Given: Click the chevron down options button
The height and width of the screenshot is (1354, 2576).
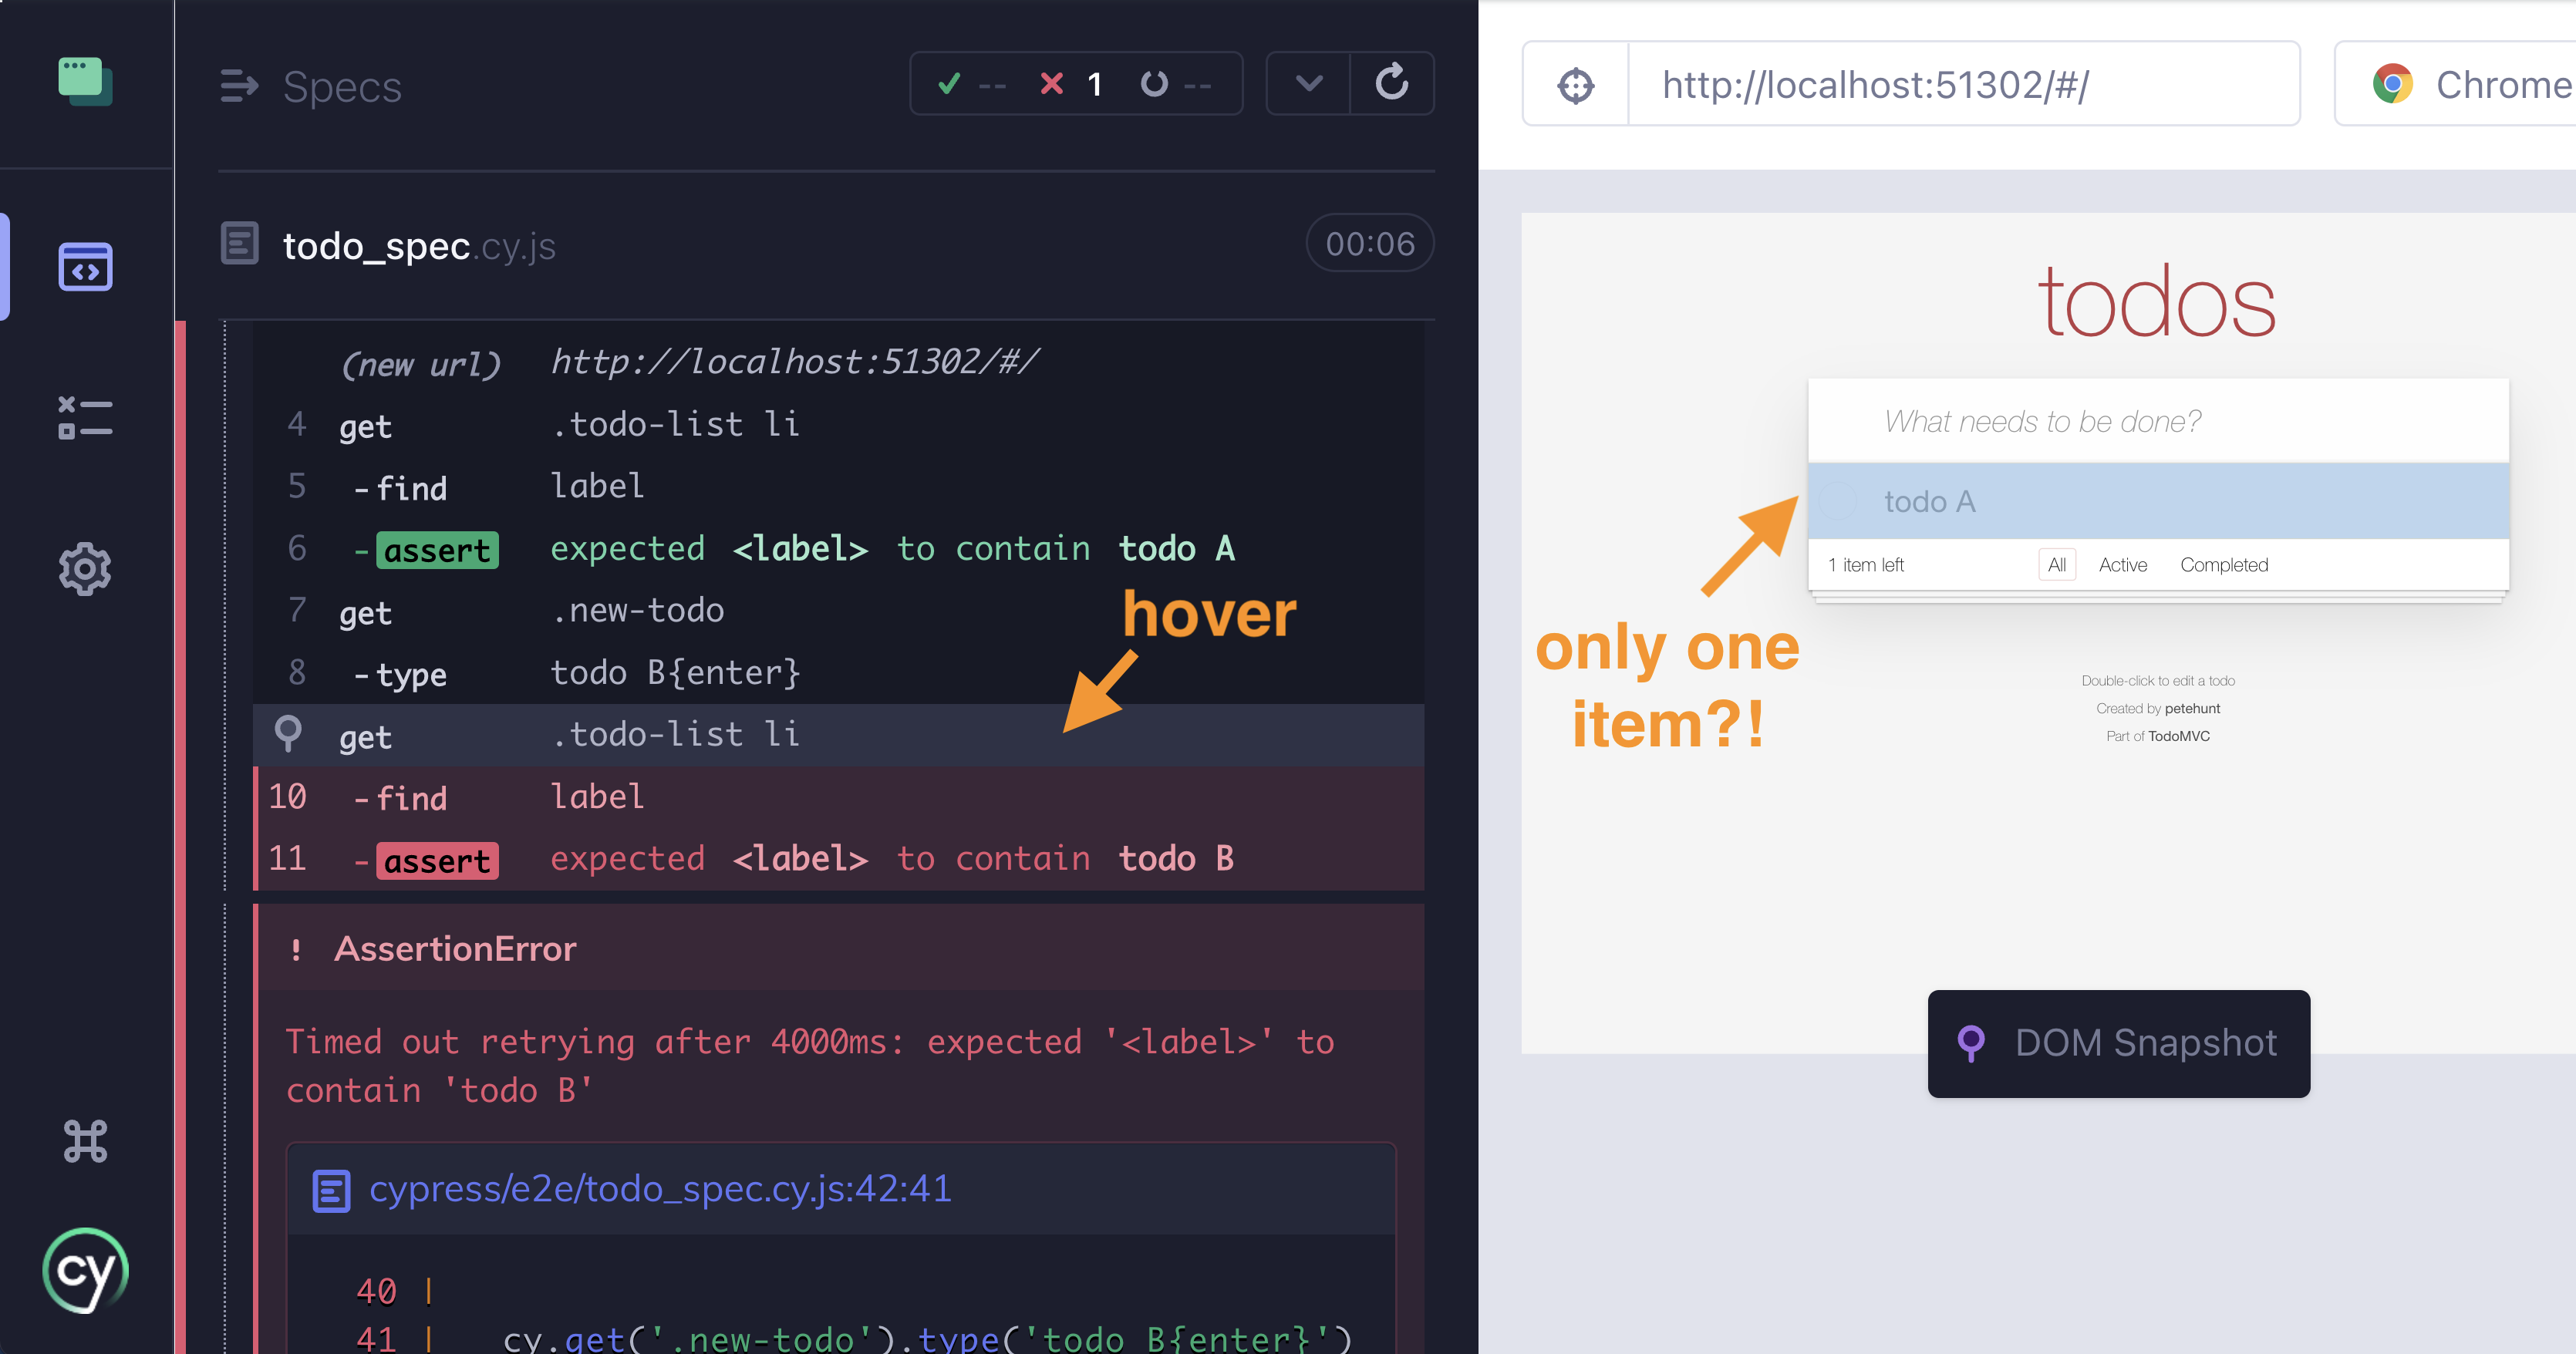Looking at the screenshot, I should [1308, 83].
